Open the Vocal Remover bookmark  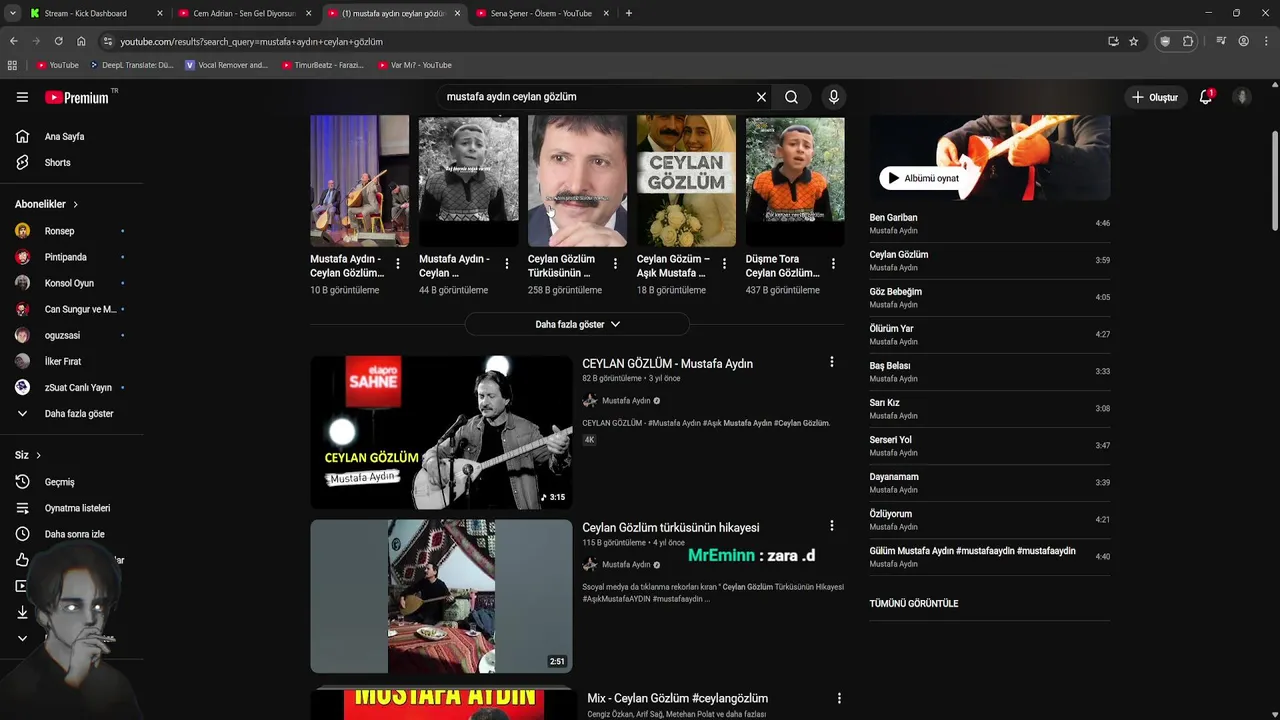pos(227,65)
